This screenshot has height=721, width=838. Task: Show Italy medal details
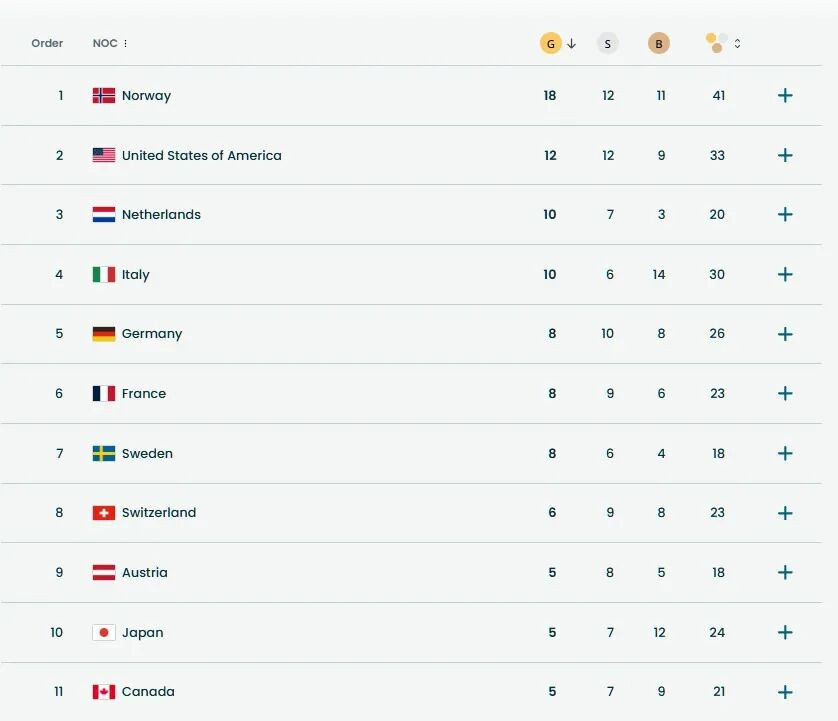coord(785,274)
